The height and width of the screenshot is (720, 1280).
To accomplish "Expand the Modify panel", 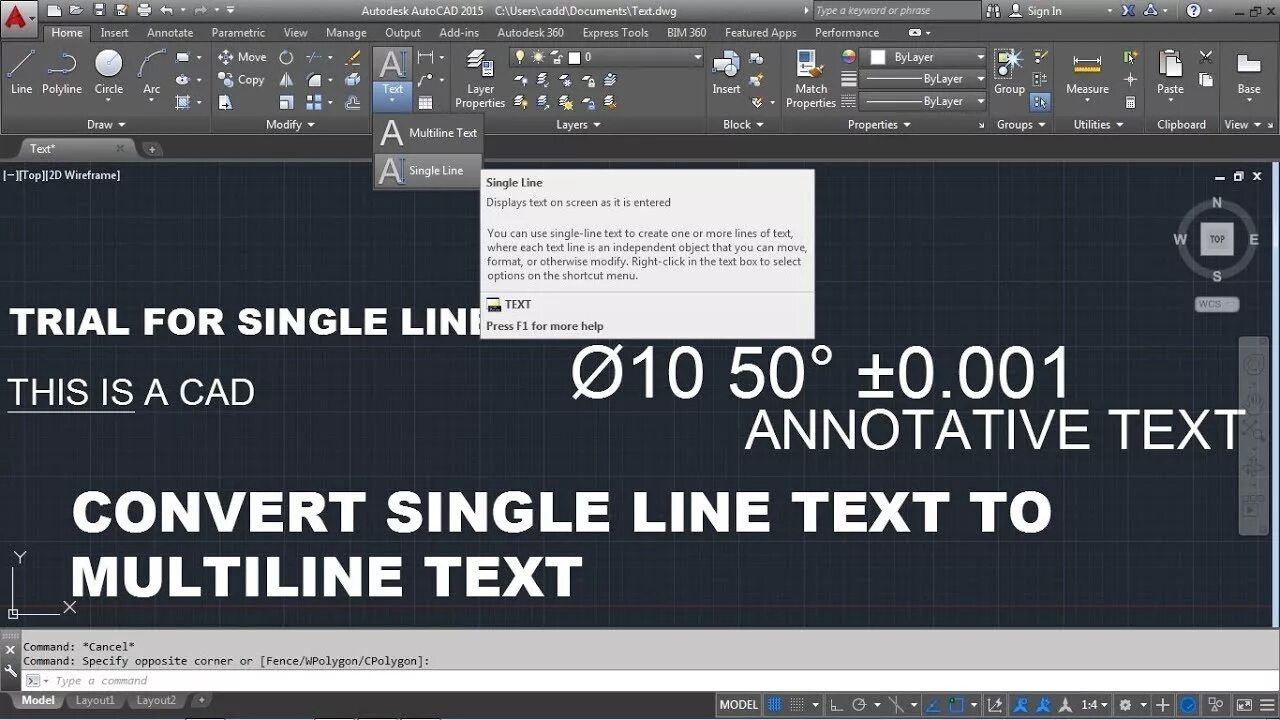I will pos(290,125).
